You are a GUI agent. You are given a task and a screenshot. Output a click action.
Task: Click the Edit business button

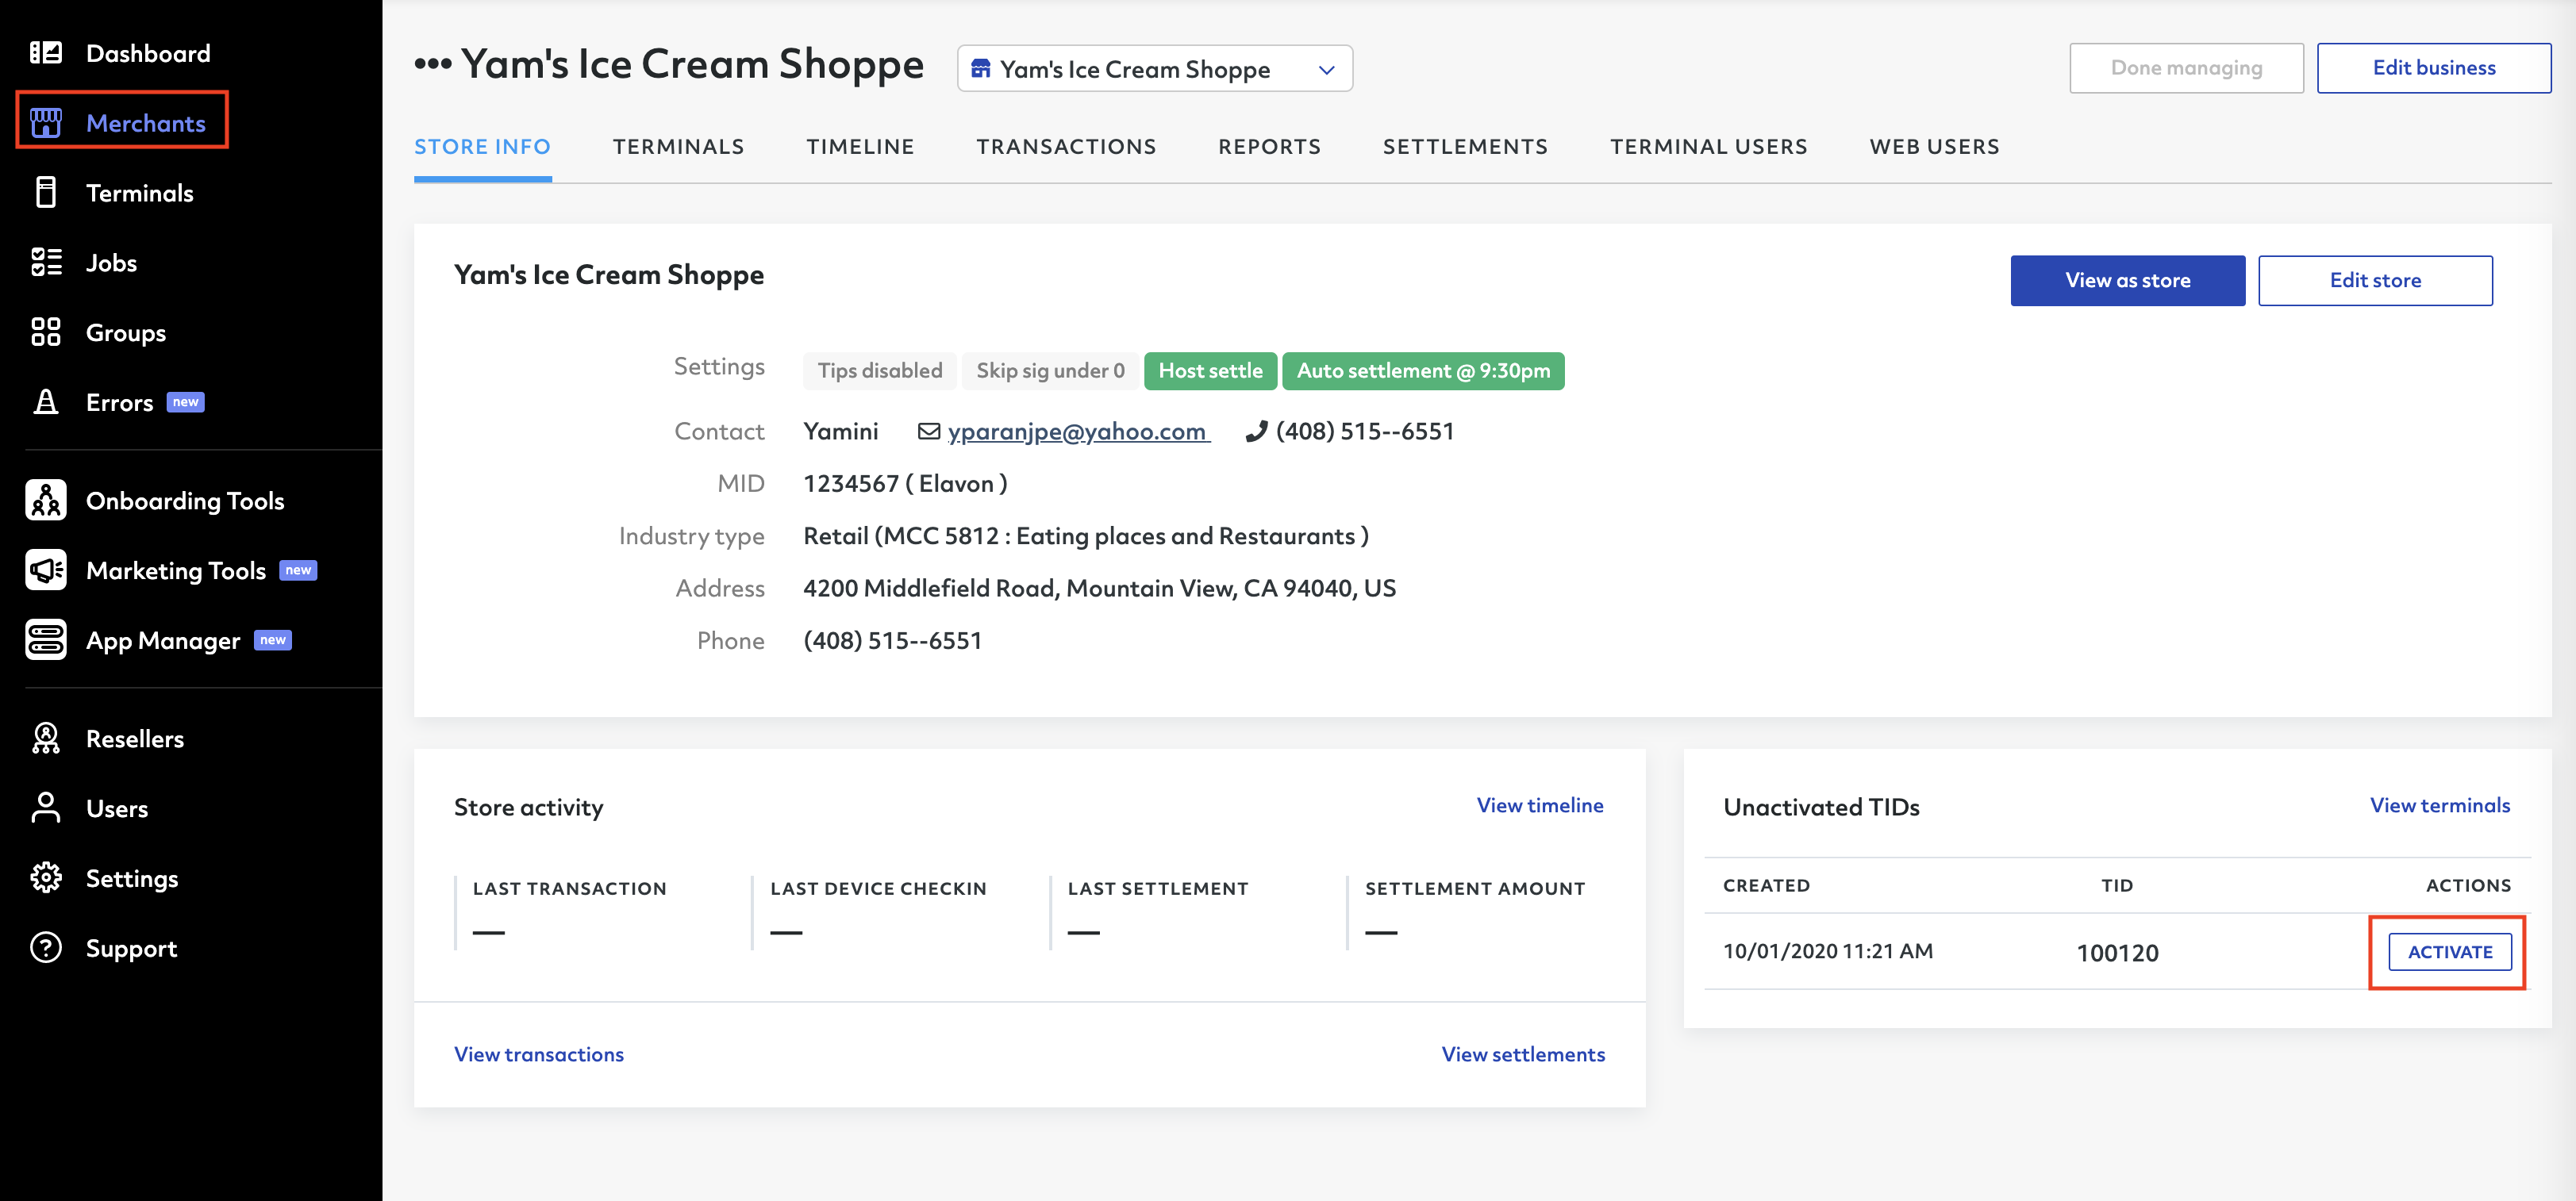pos(2433,68)
